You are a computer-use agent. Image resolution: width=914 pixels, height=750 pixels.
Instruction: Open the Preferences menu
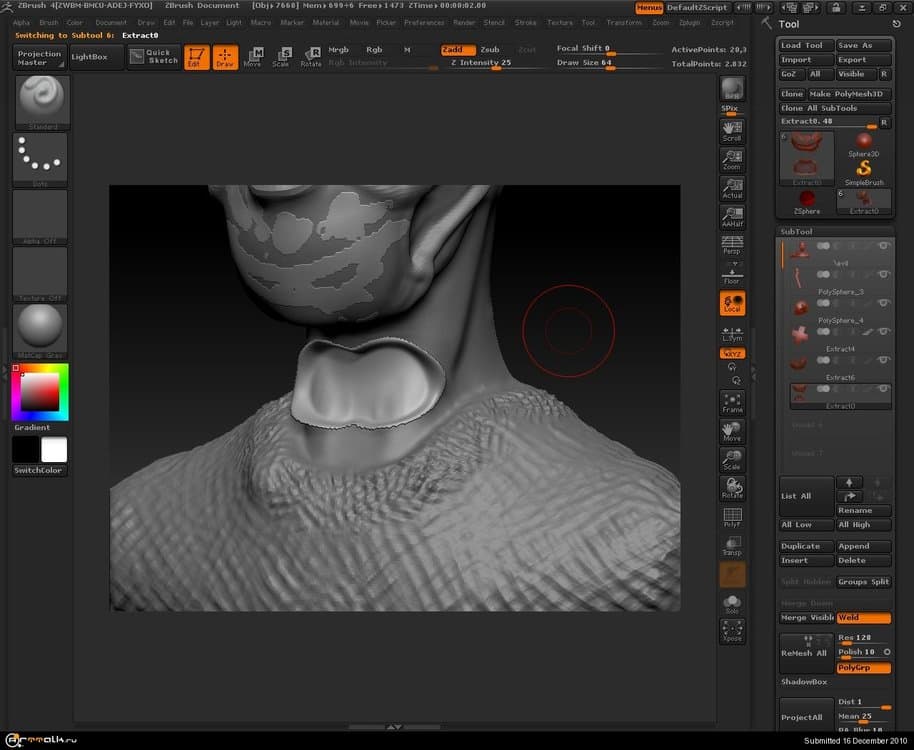[424, 22]
